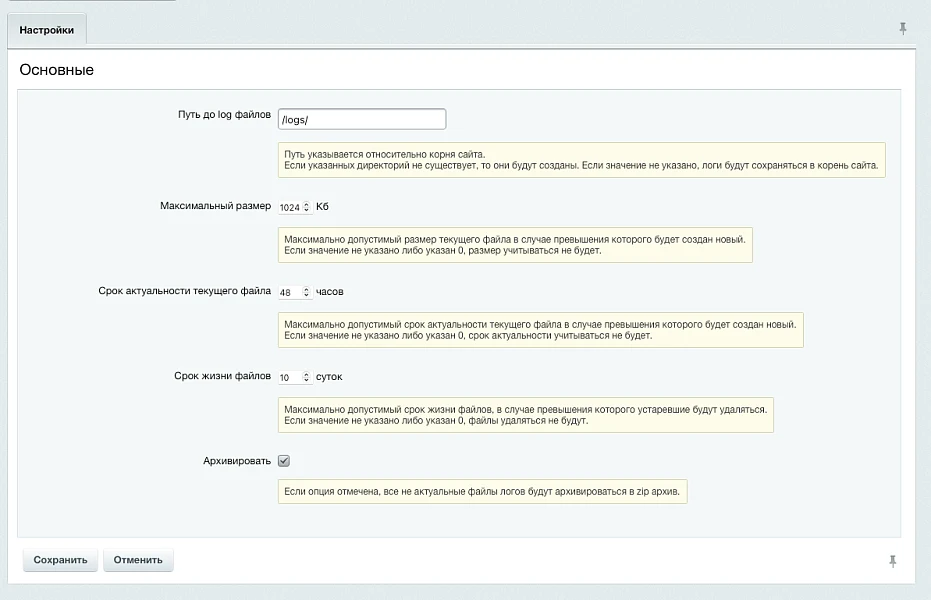The image size is (931, 600).
Task: Click the Максимальный размер label
Action: 216,206
